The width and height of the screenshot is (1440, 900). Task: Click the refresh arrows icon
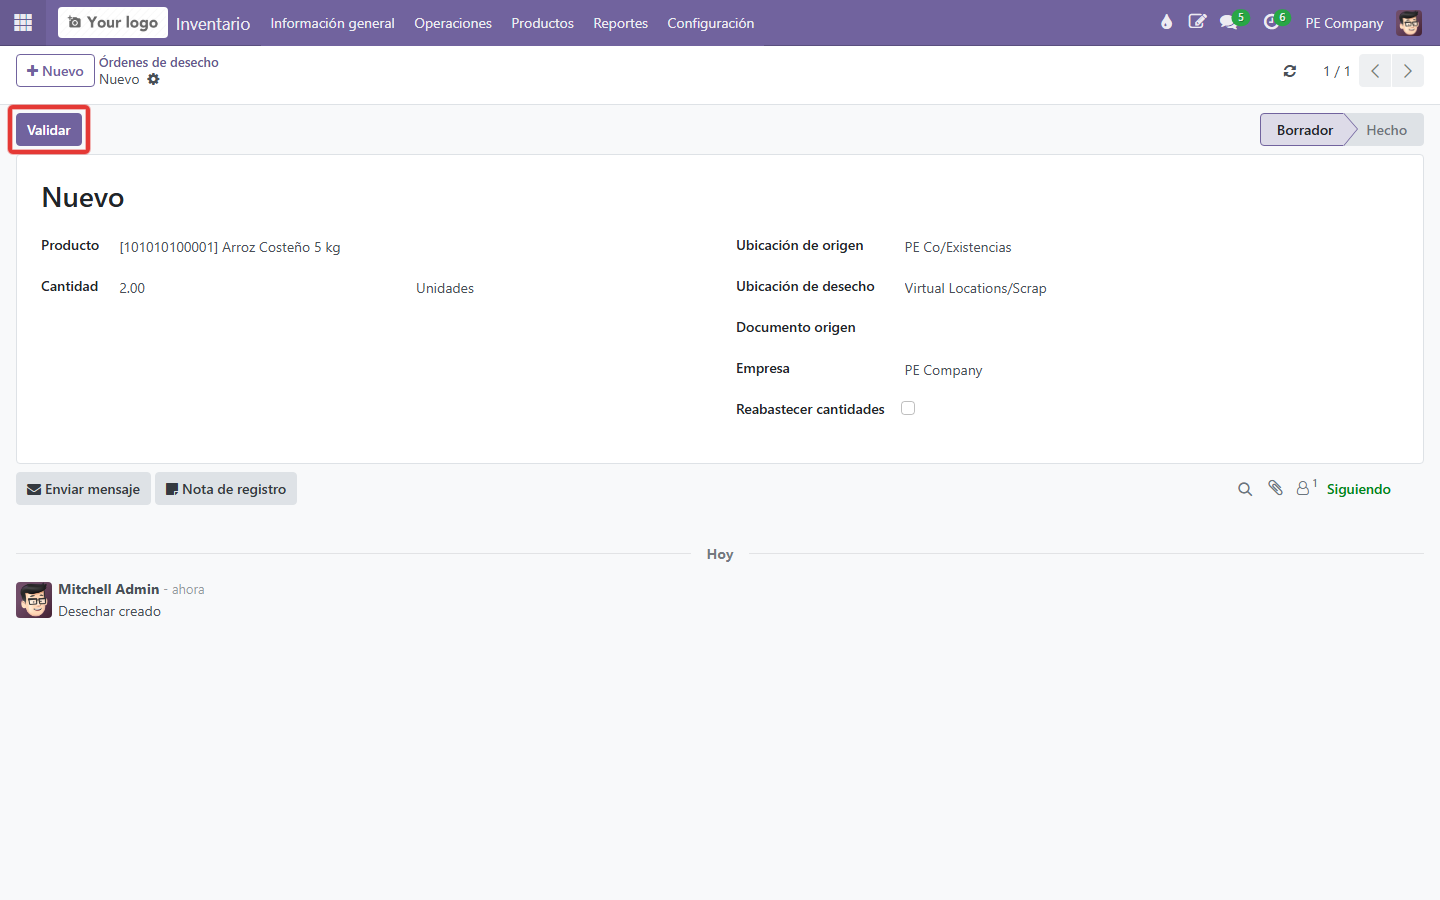point(1290,71)
